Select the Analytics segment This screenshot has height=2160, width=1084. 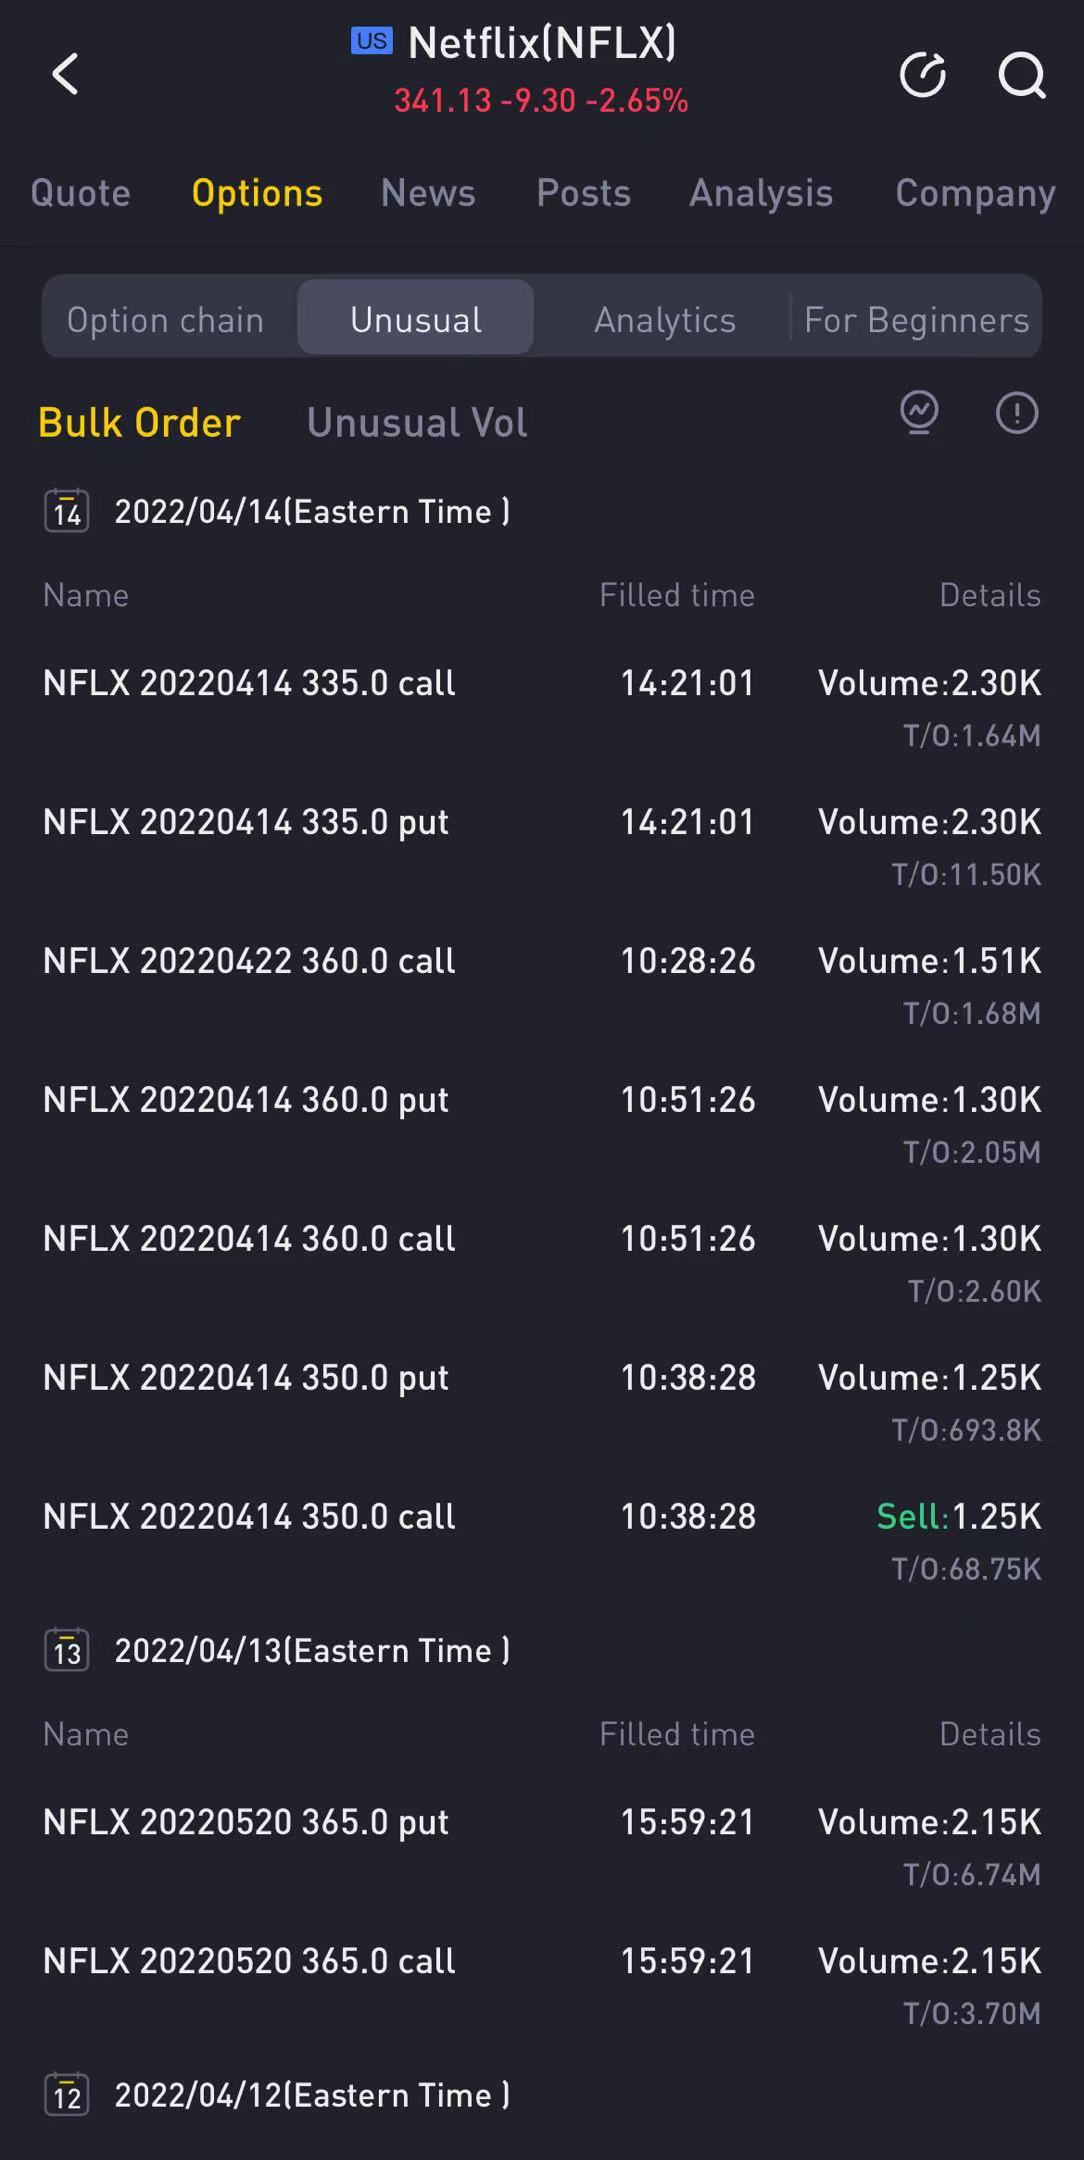pyautogui.click(x=665, y=319)
